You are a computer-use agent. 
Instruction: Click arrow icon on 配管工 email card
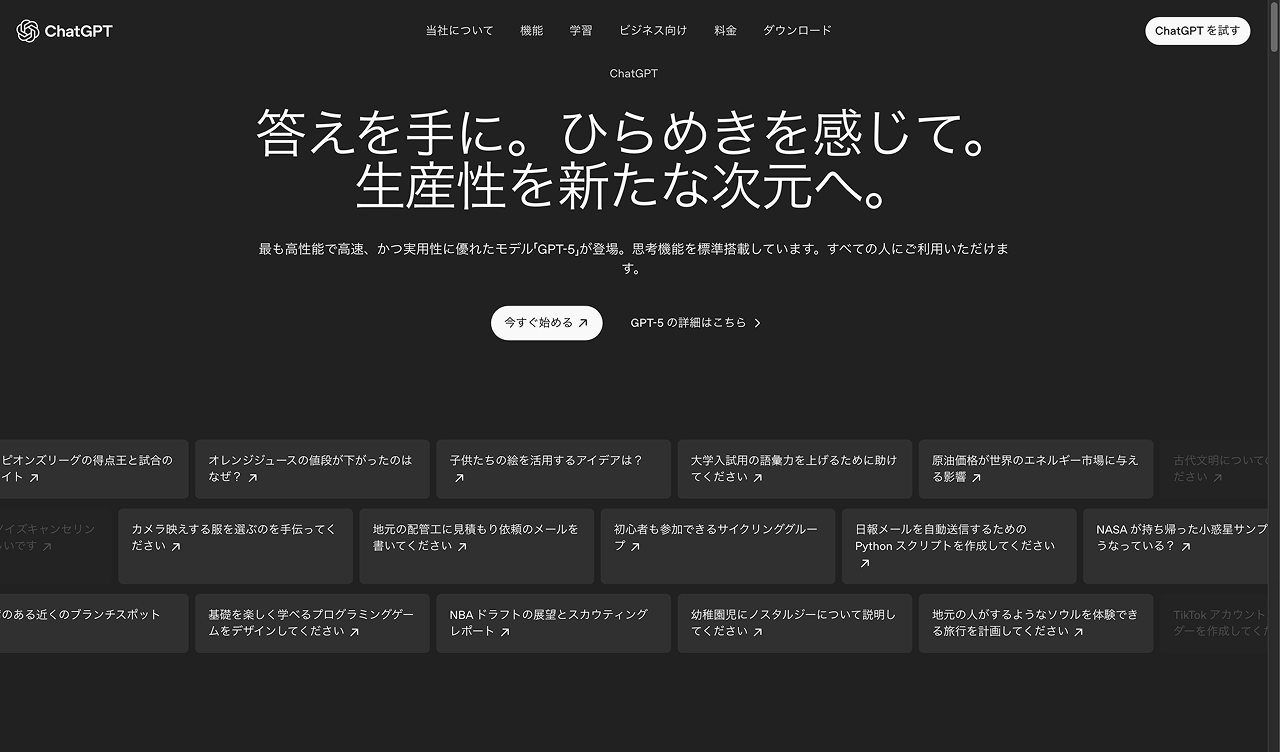coord(462,547)
